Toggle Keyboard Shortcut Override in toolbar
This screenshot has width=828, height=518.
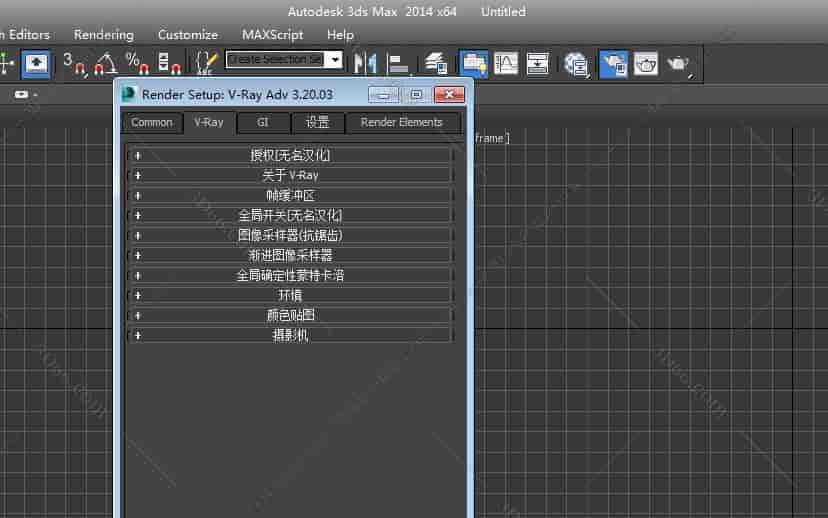(37, 63)
